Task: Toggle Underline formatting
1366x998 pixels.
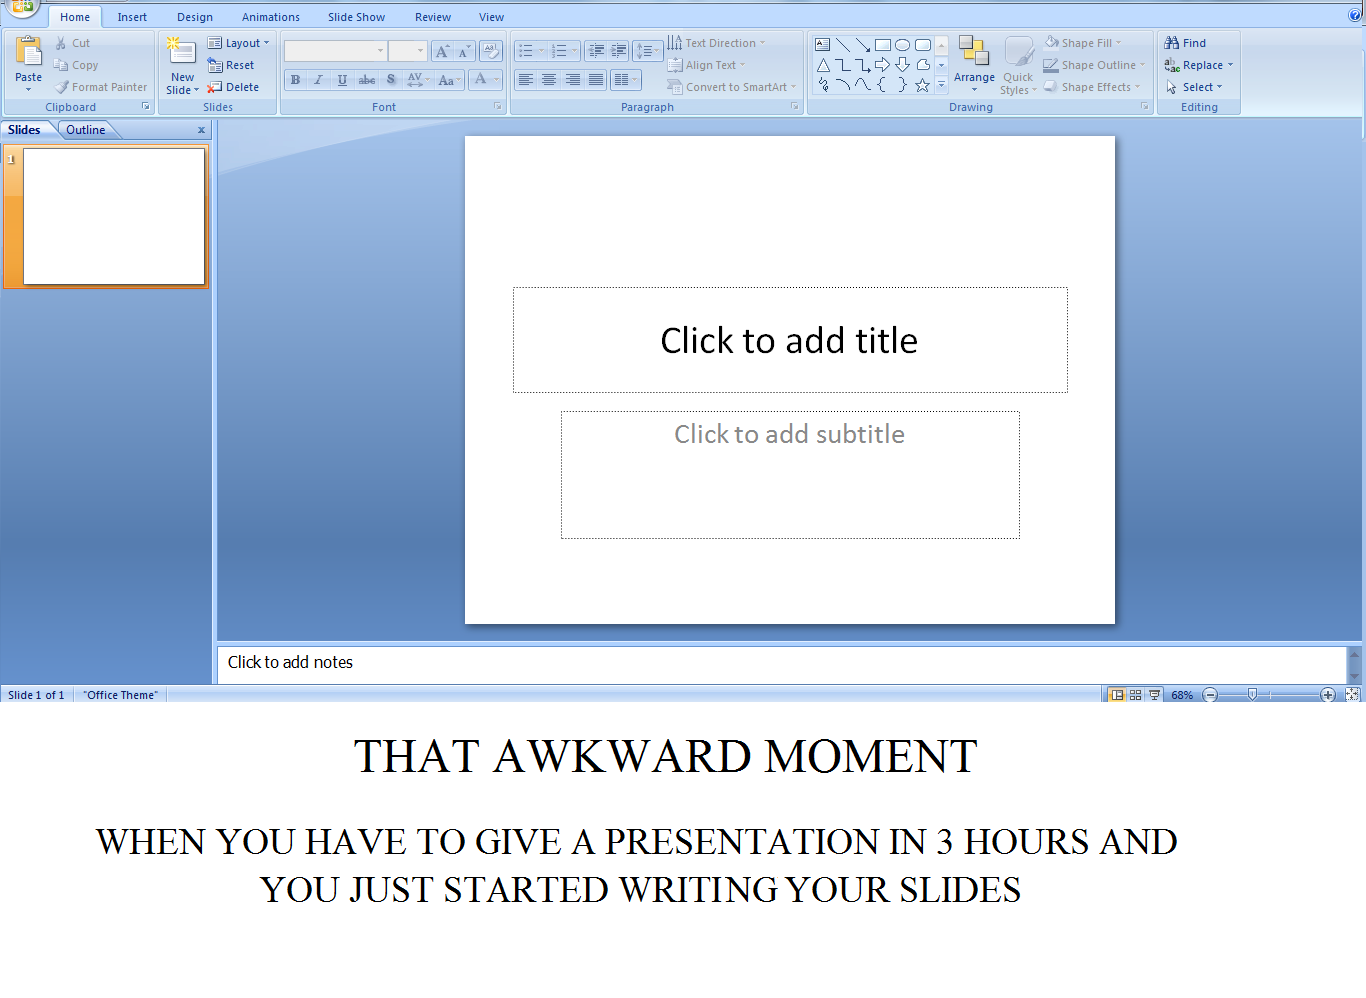Action: [x=342, y=79]
